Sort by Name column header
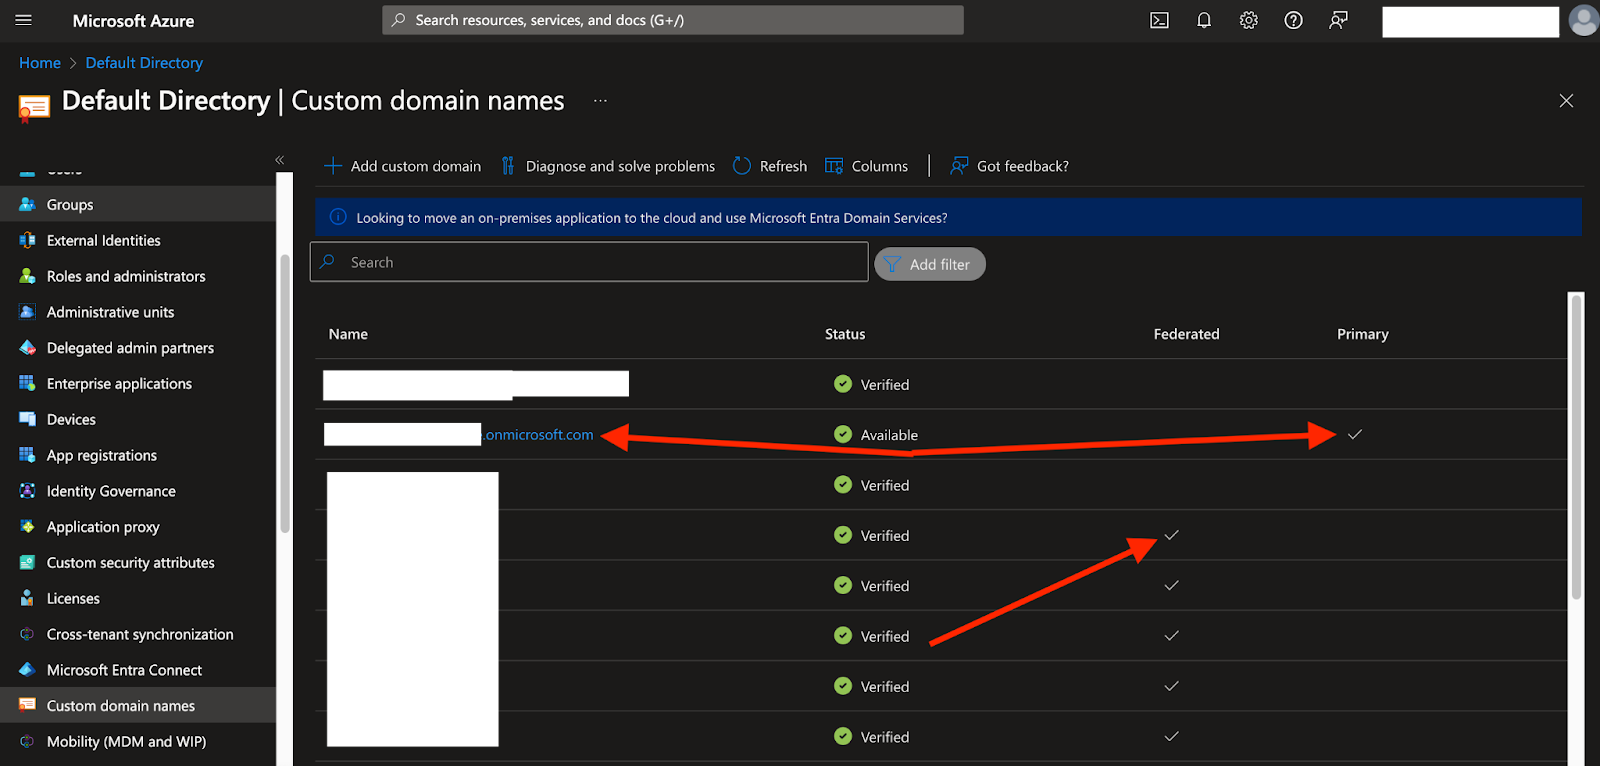1600x766 pixels. pyautogui.click(x=348, y=334)
